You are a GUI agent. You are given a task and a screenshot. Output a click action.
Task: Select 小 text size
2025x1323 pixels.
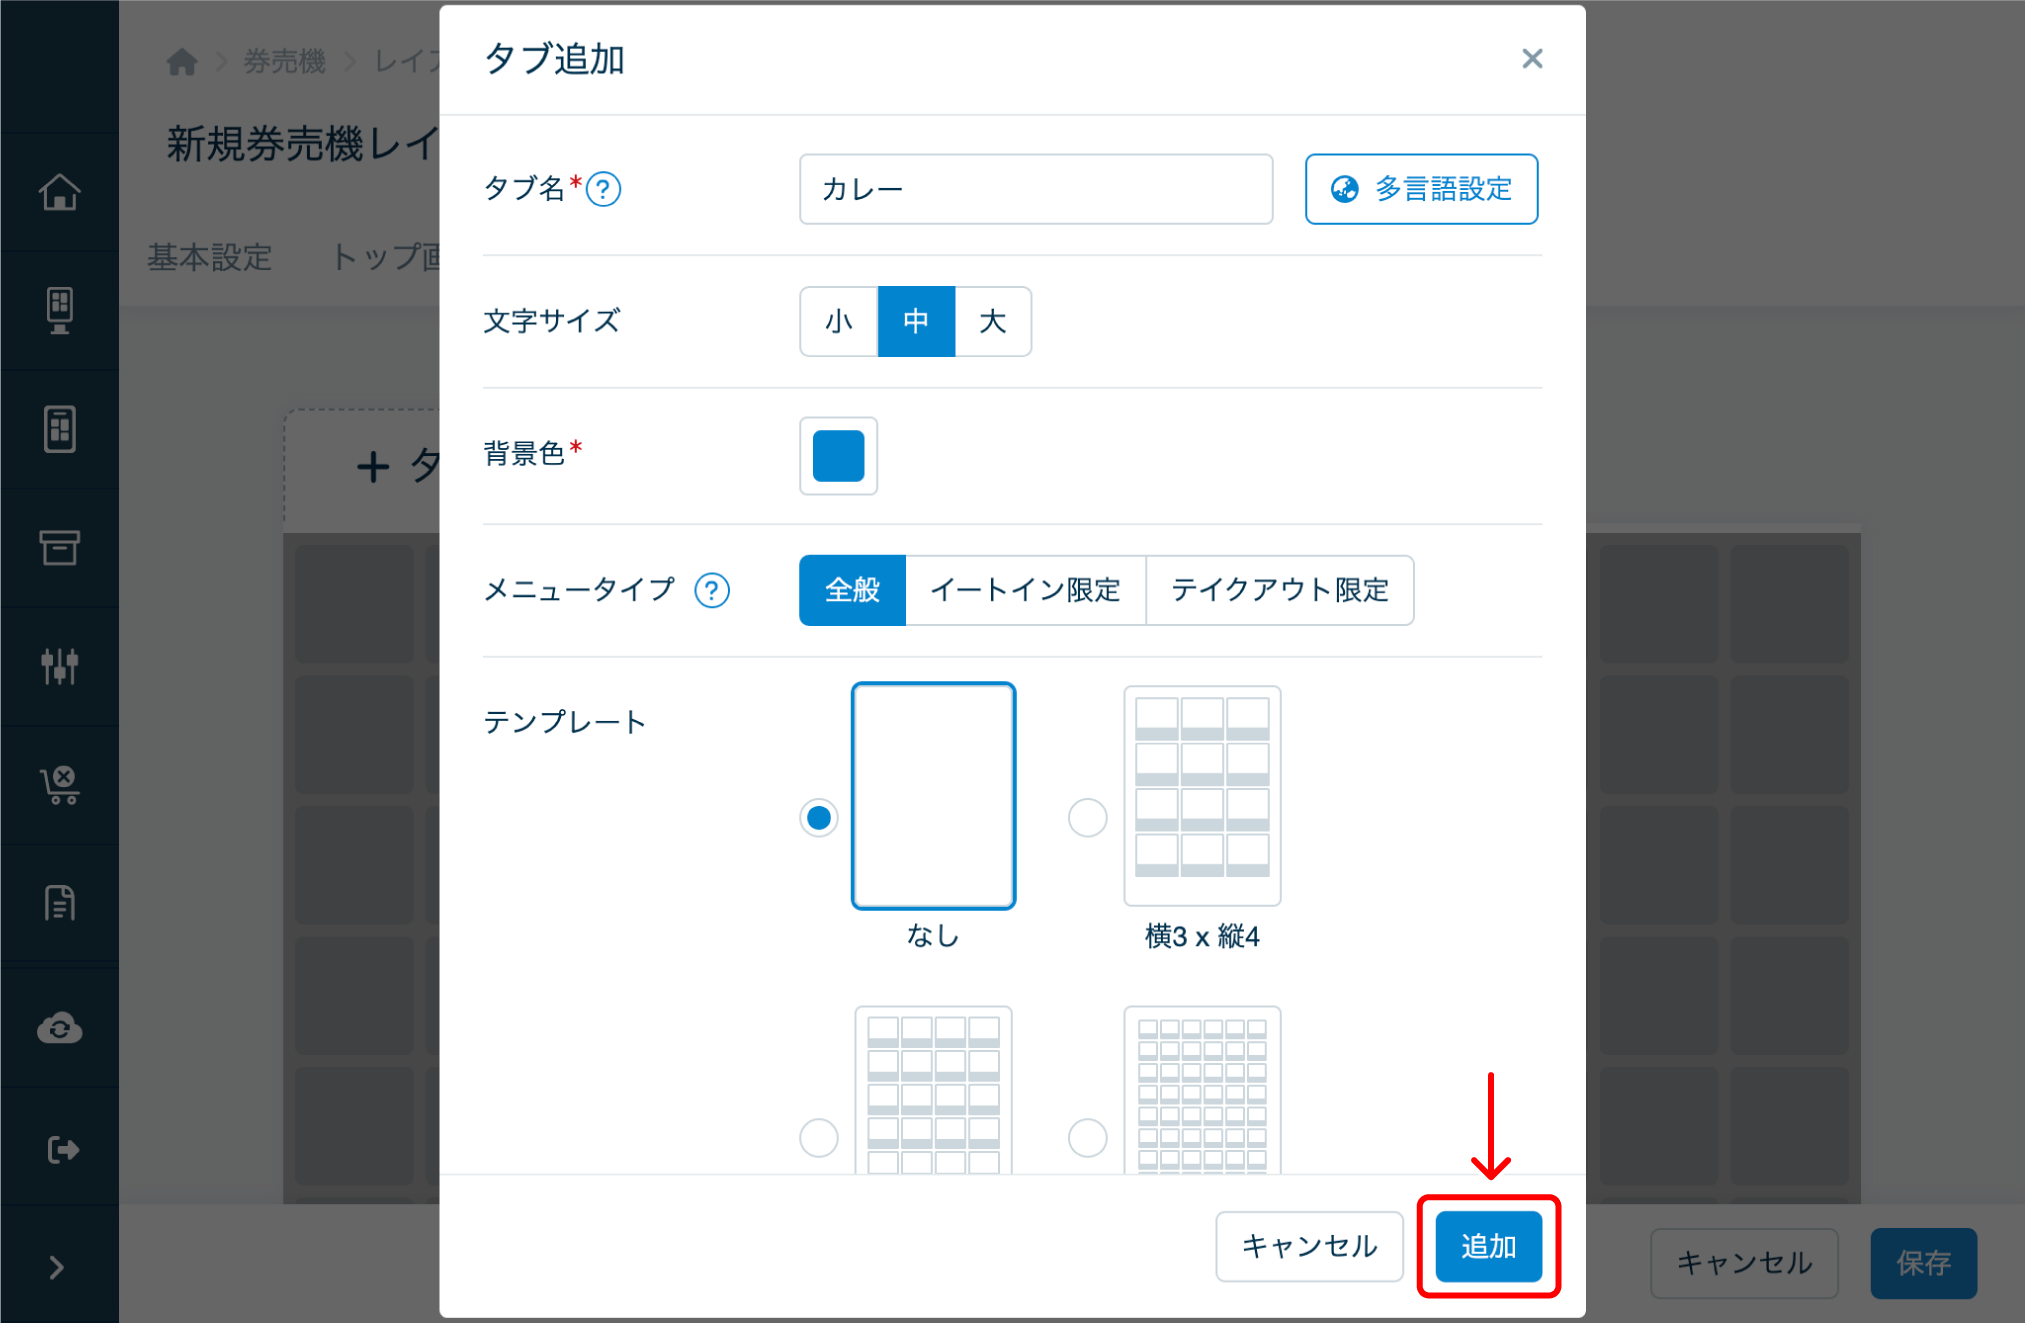pyautogui.click(x=839, y=321)
